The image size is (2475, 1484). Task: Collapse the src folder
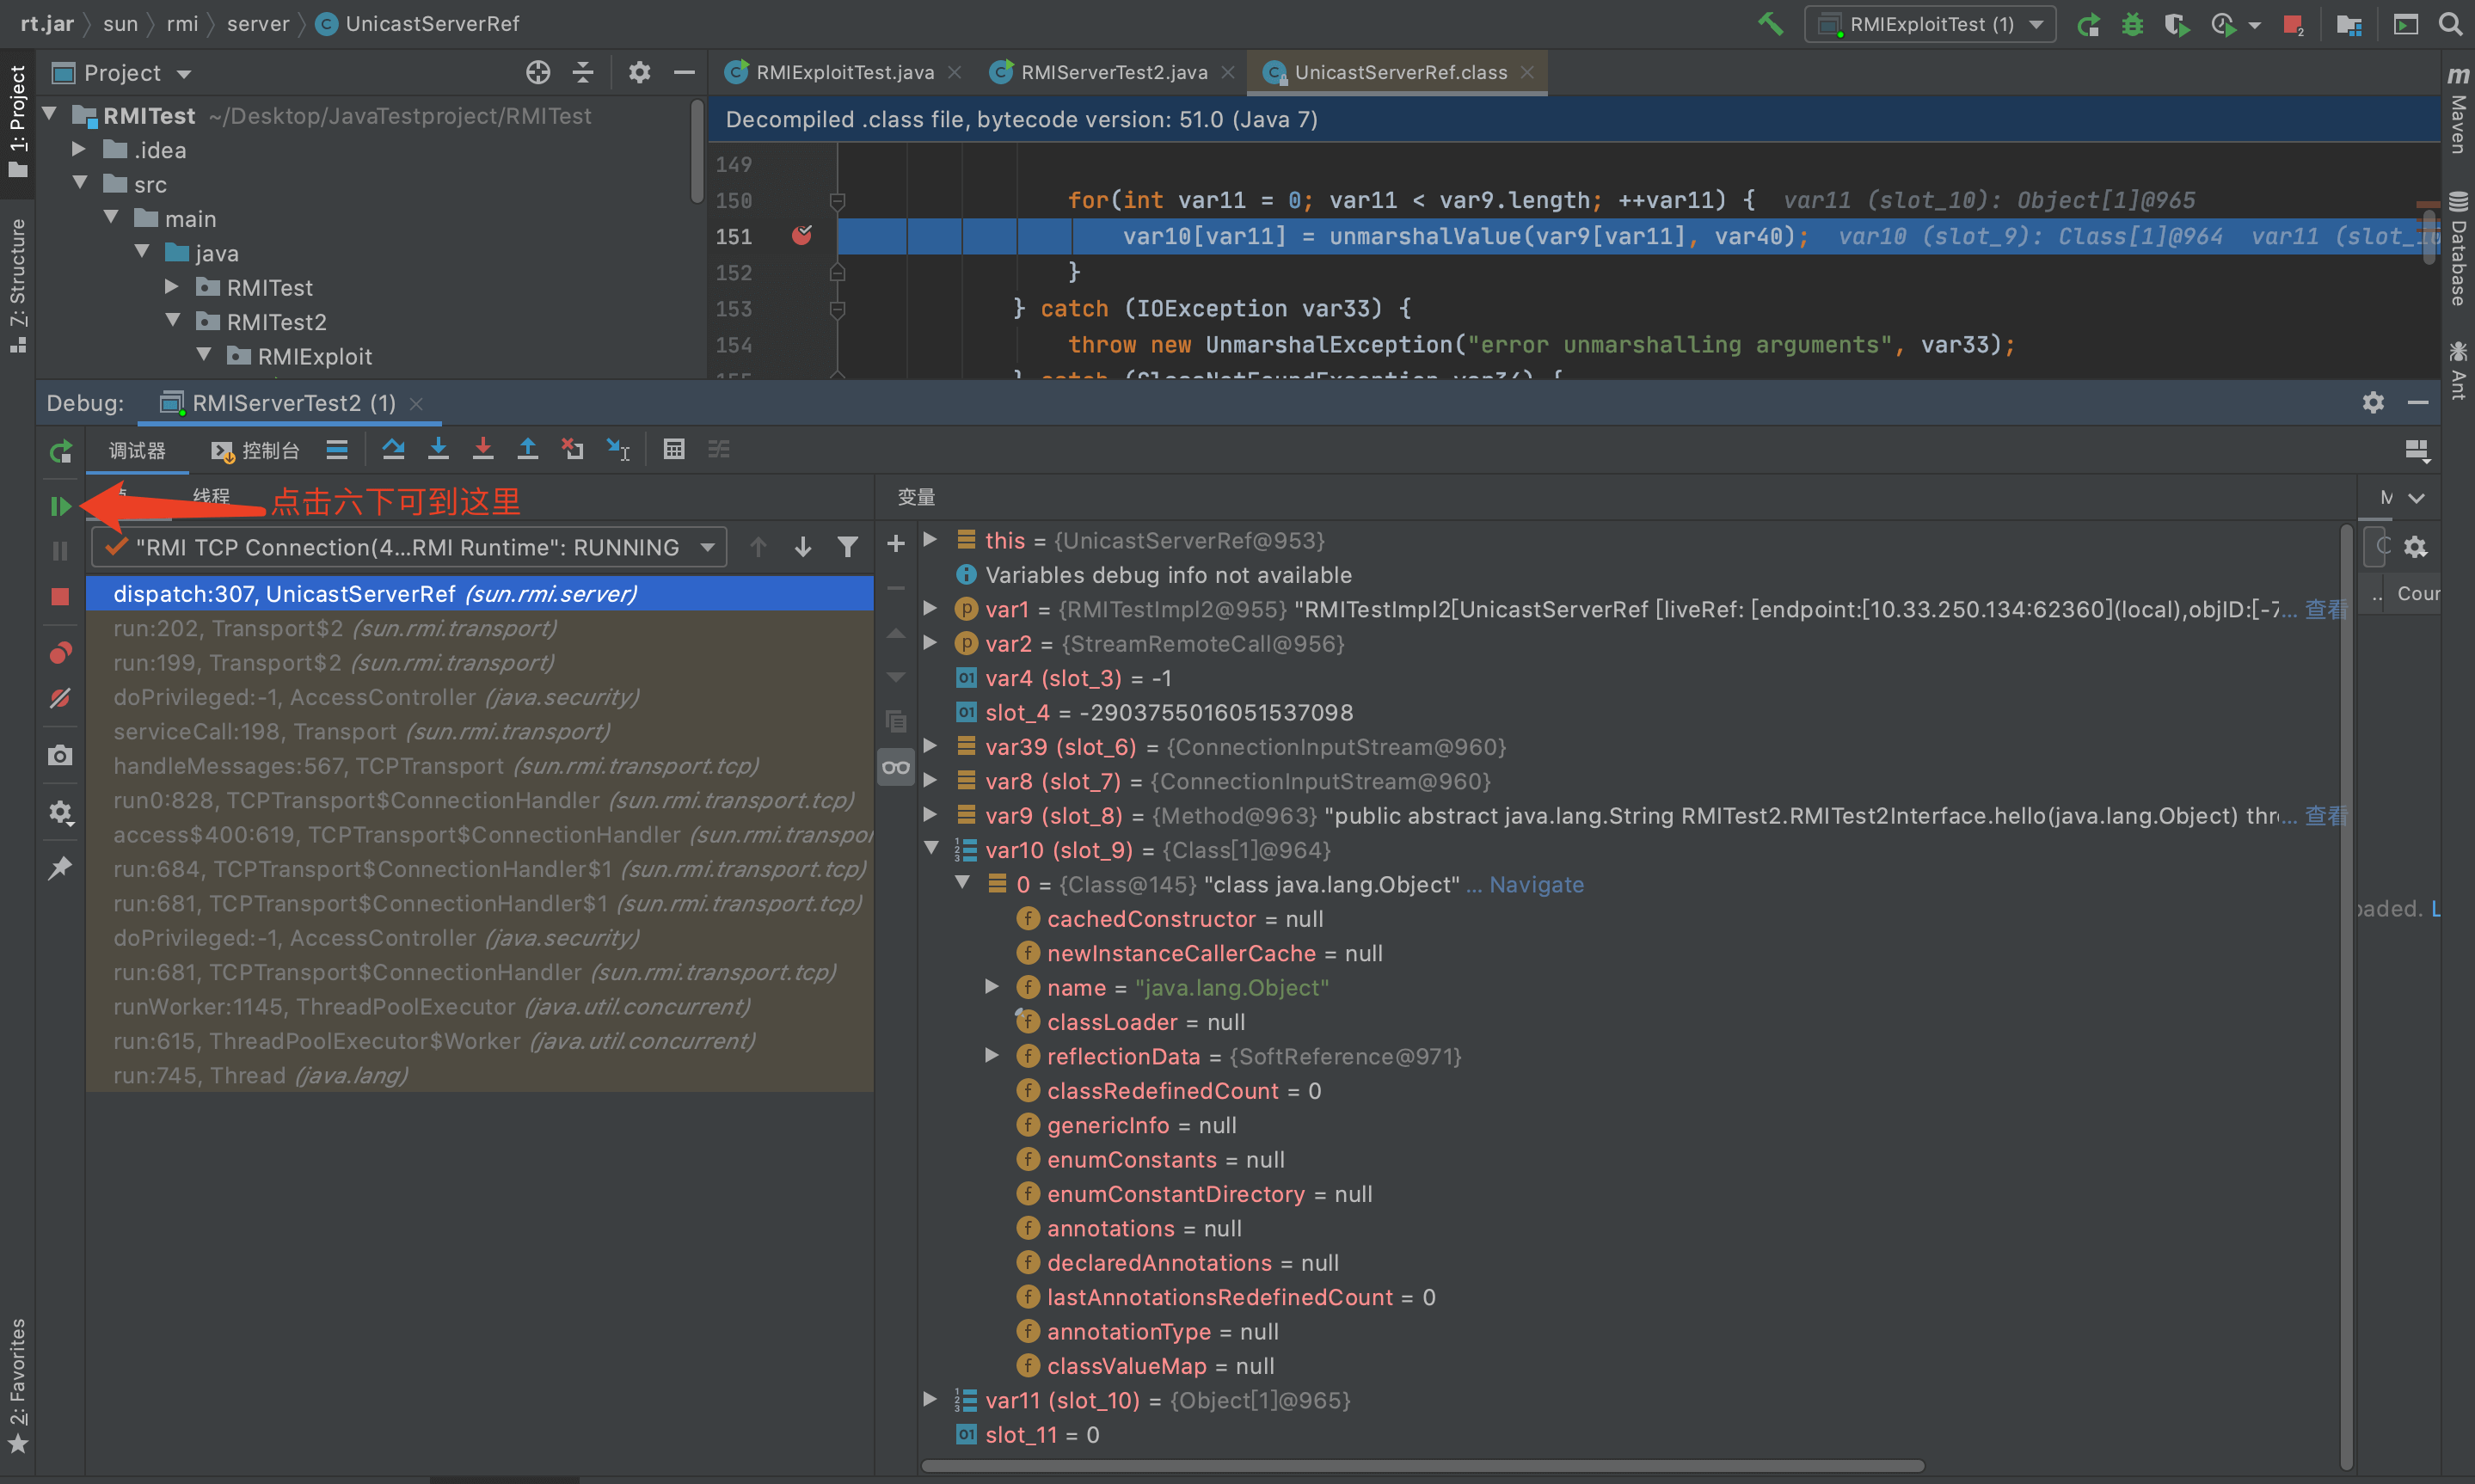80,184
